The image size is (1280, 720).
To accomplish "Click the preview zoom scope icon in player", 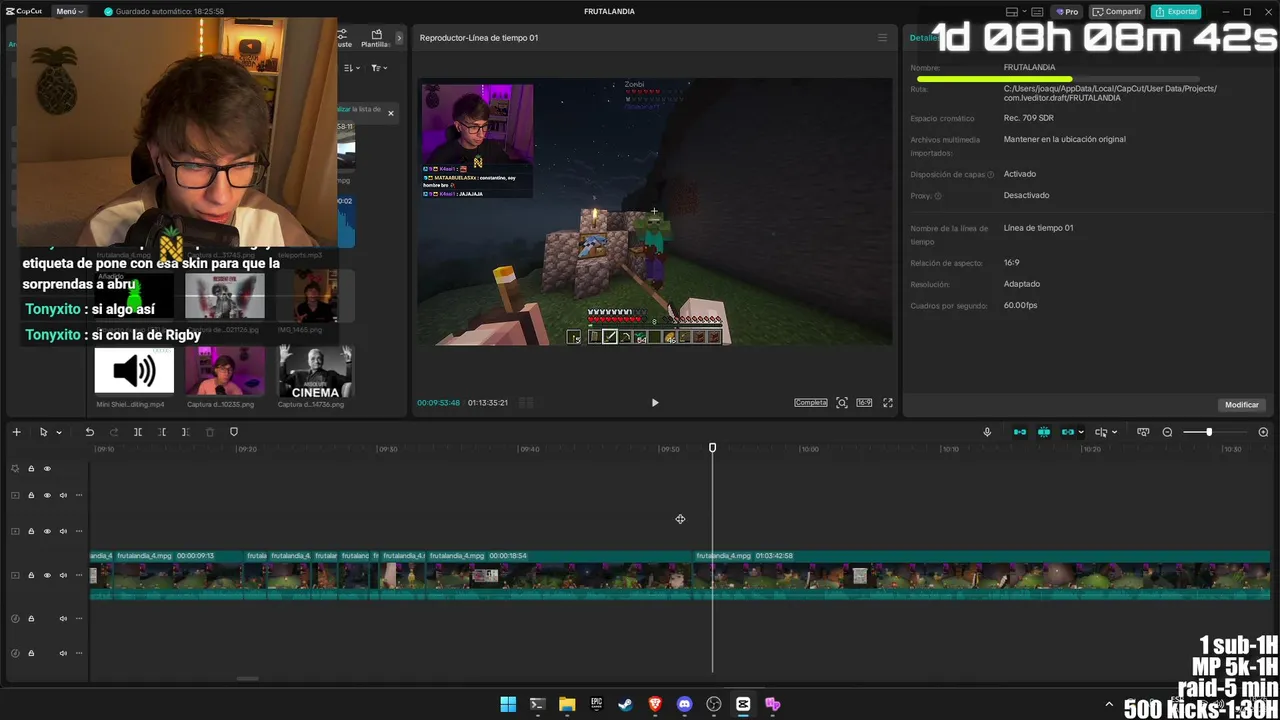I will [x=842, y=402].
